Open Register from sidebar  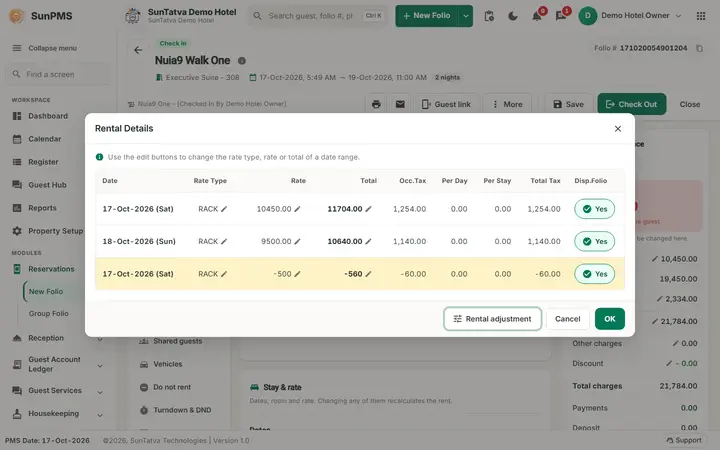tap(43, 162)
